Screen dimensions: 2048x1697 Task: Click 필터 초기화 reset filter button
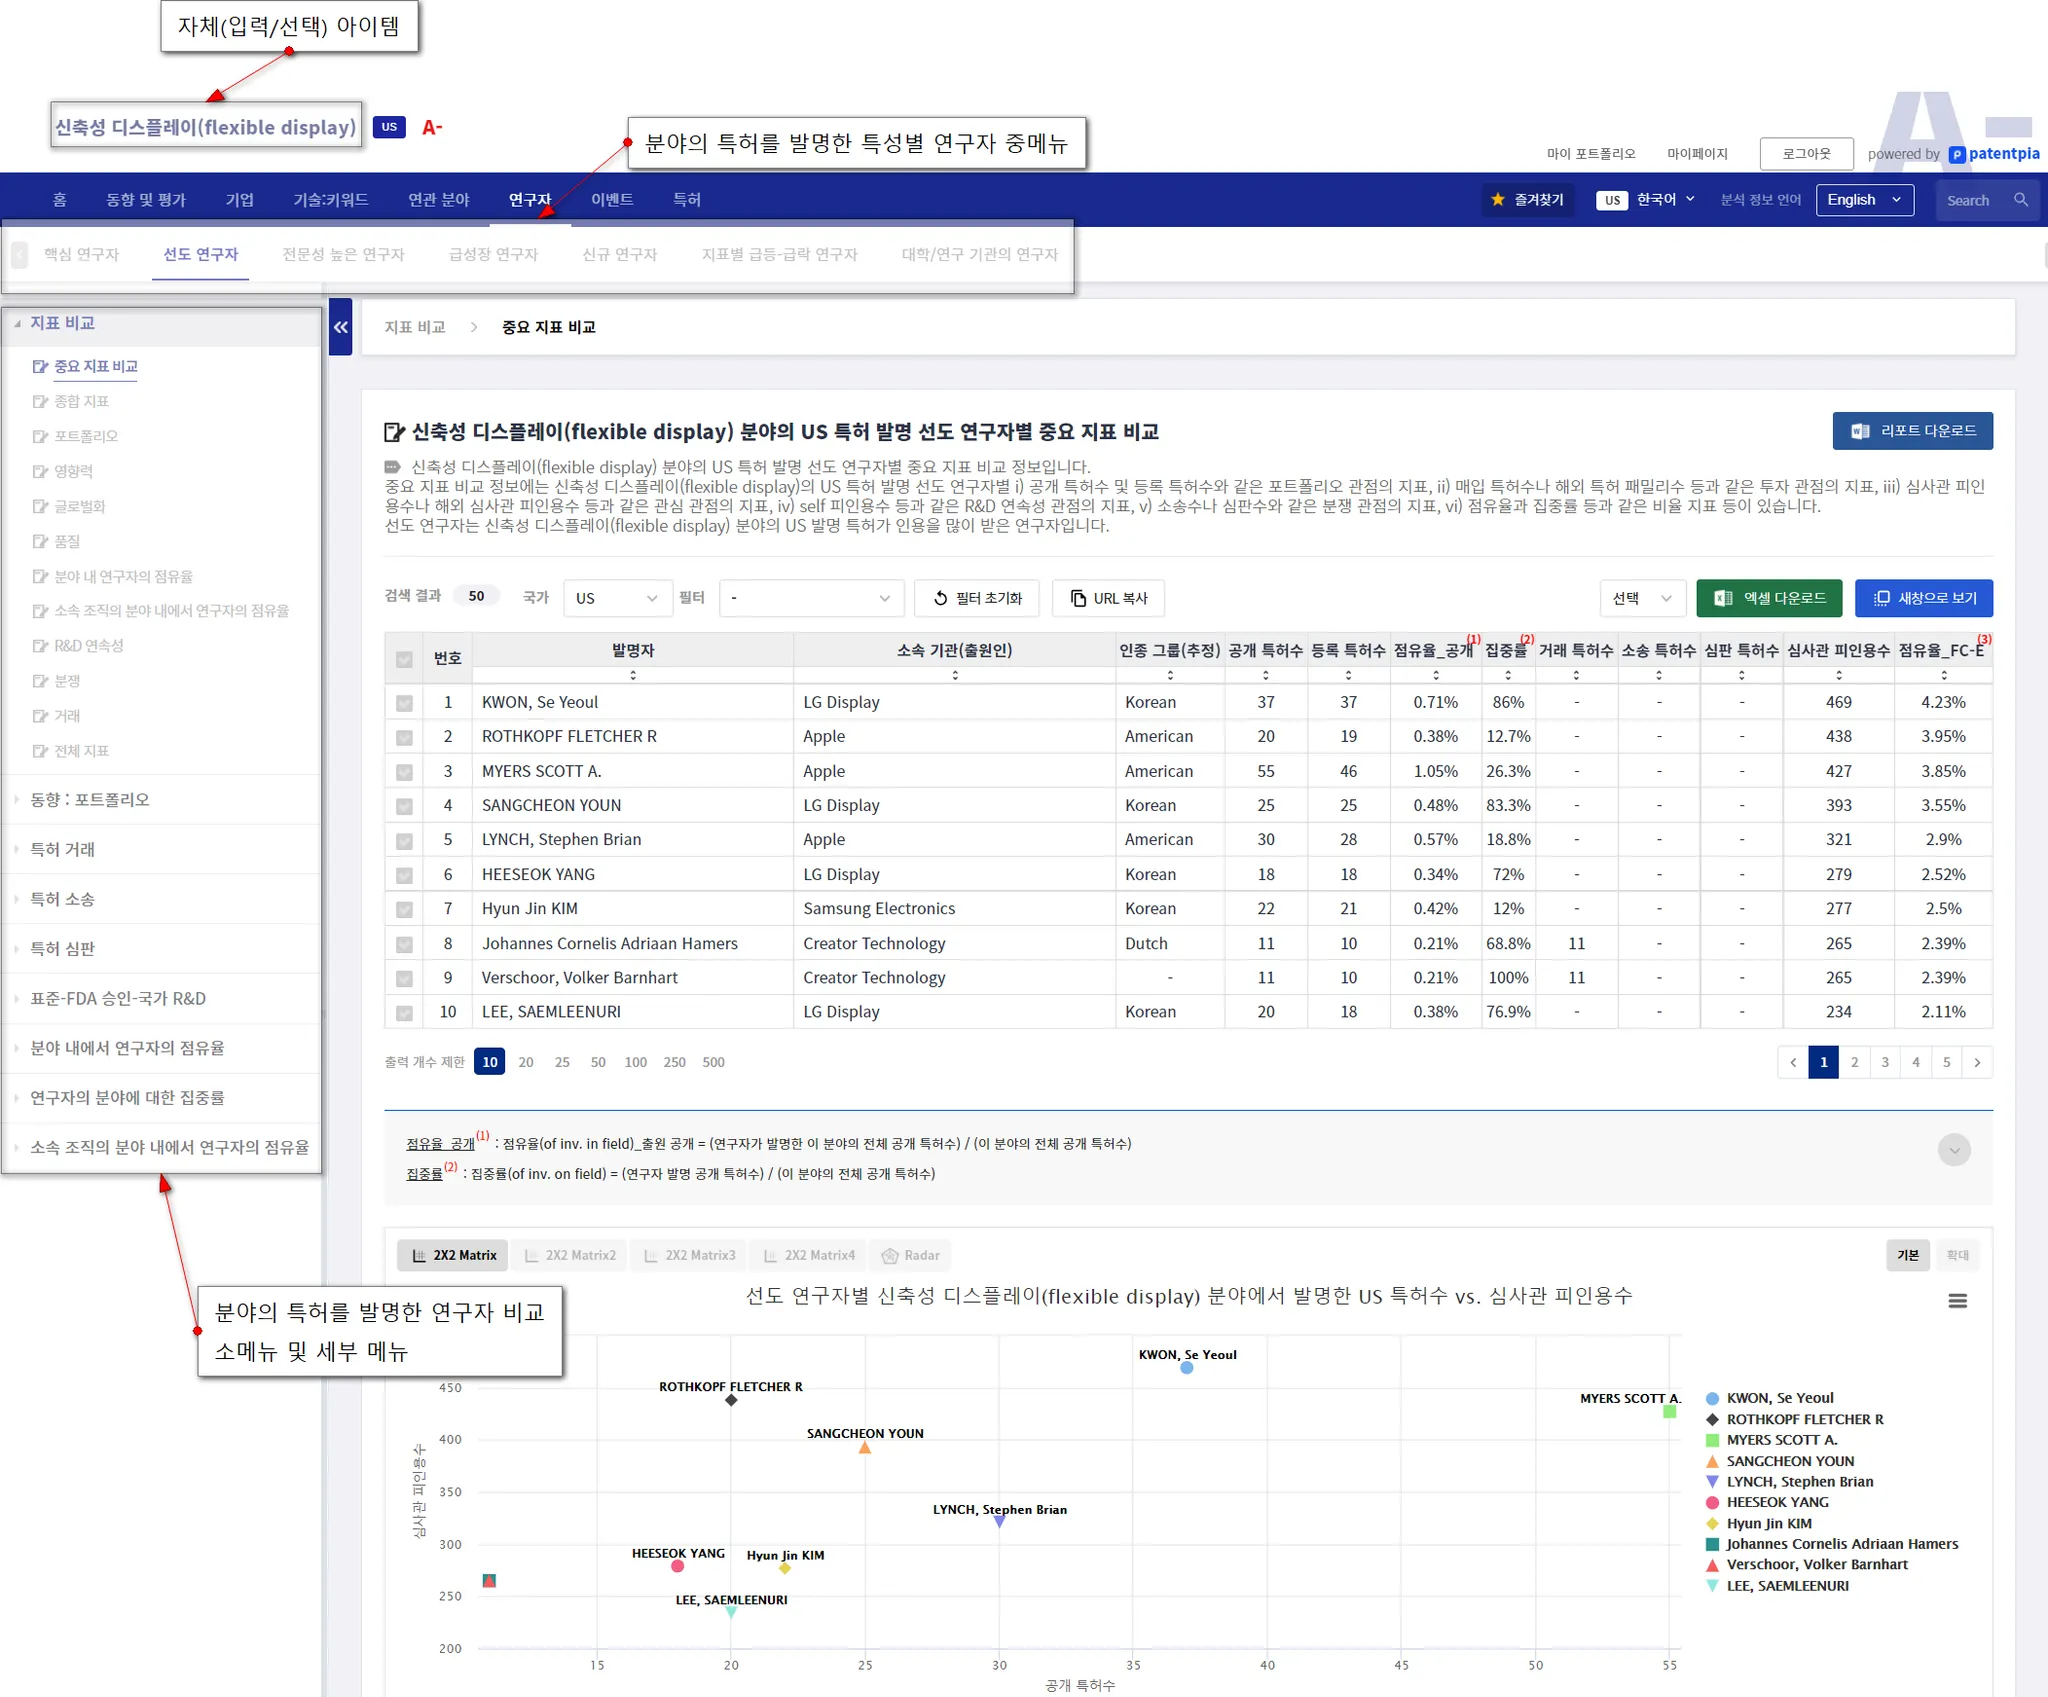(976, 598)
